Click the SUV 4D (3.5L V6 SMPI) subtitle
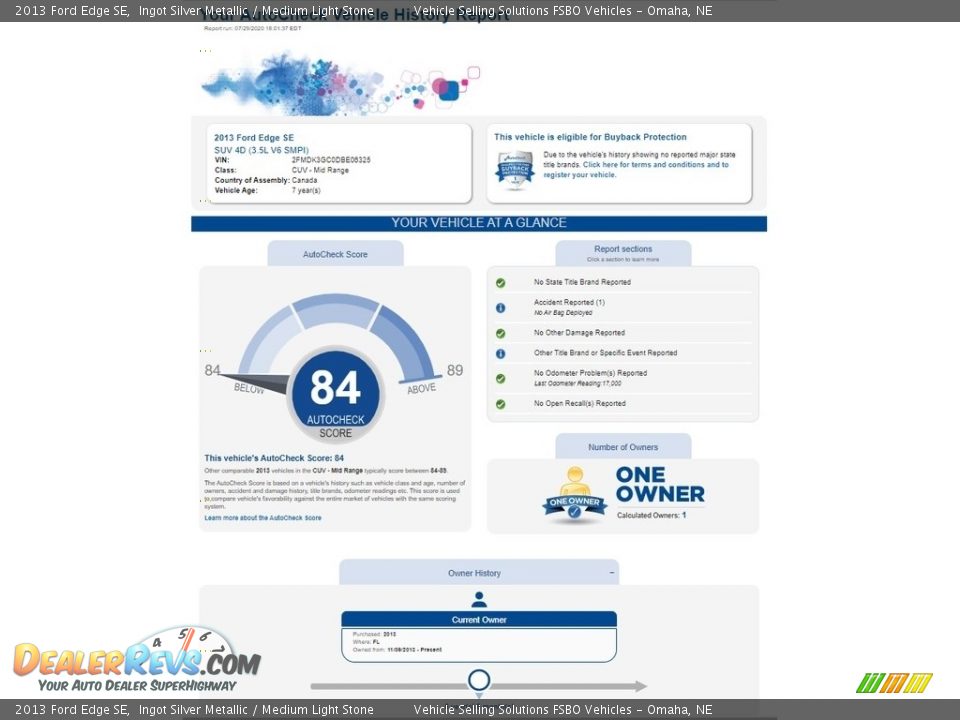 [x=261, y=150]
